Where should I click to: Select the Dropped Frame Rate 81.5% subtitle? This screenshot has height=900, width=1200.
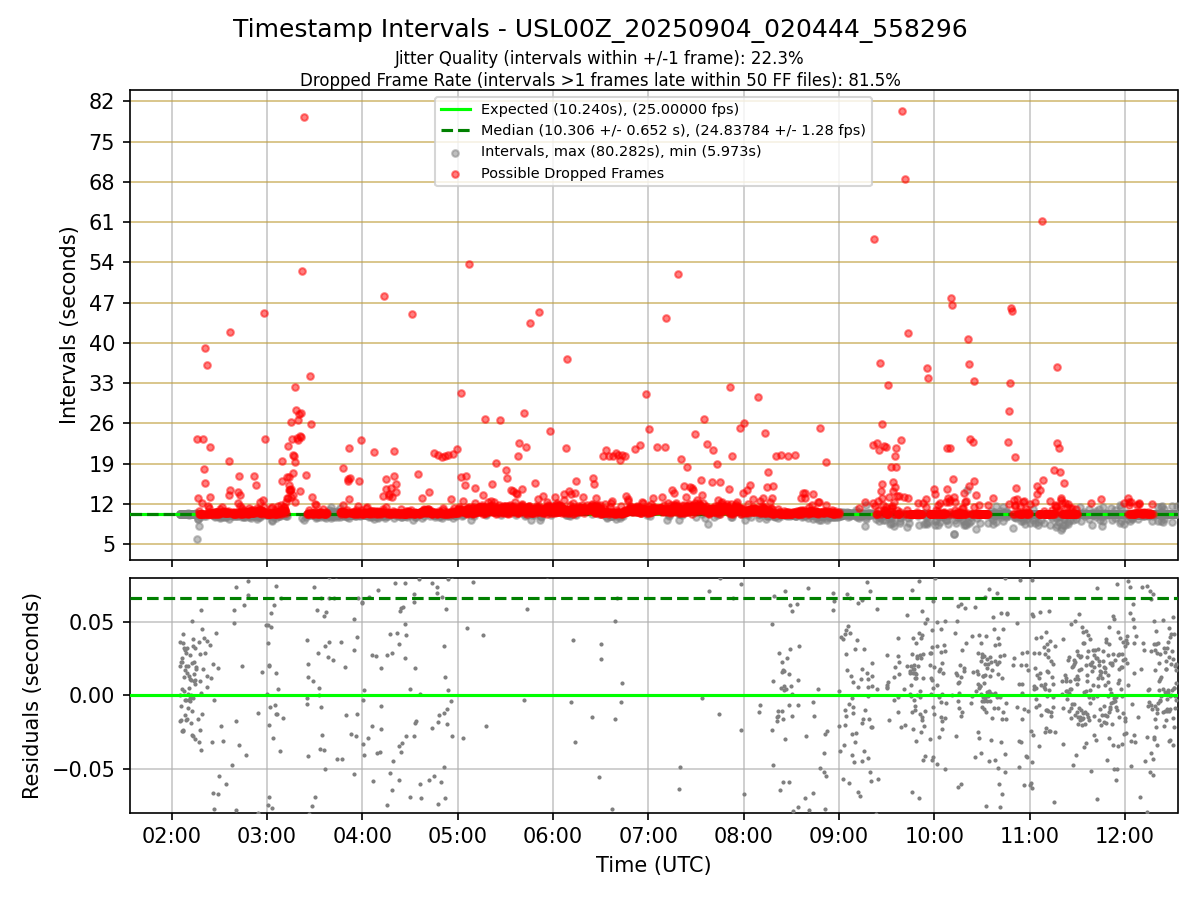pyautogui.click(x=600, y=80)
